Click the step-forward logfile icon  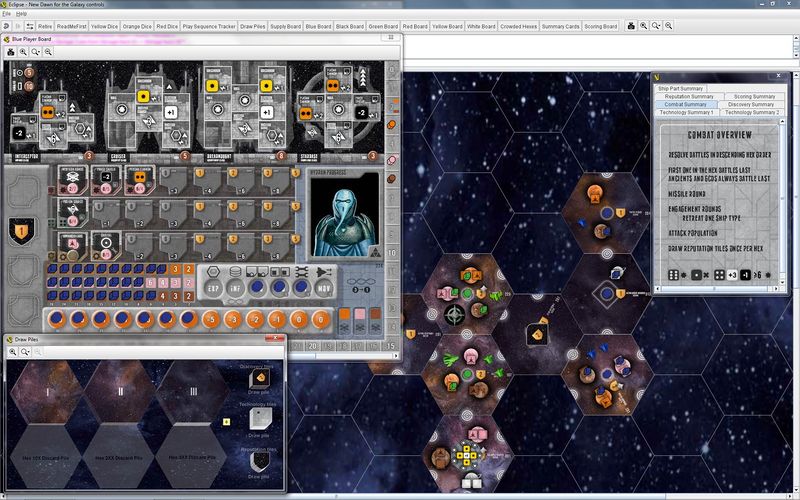pyautogui.click(x=18, y=26)
